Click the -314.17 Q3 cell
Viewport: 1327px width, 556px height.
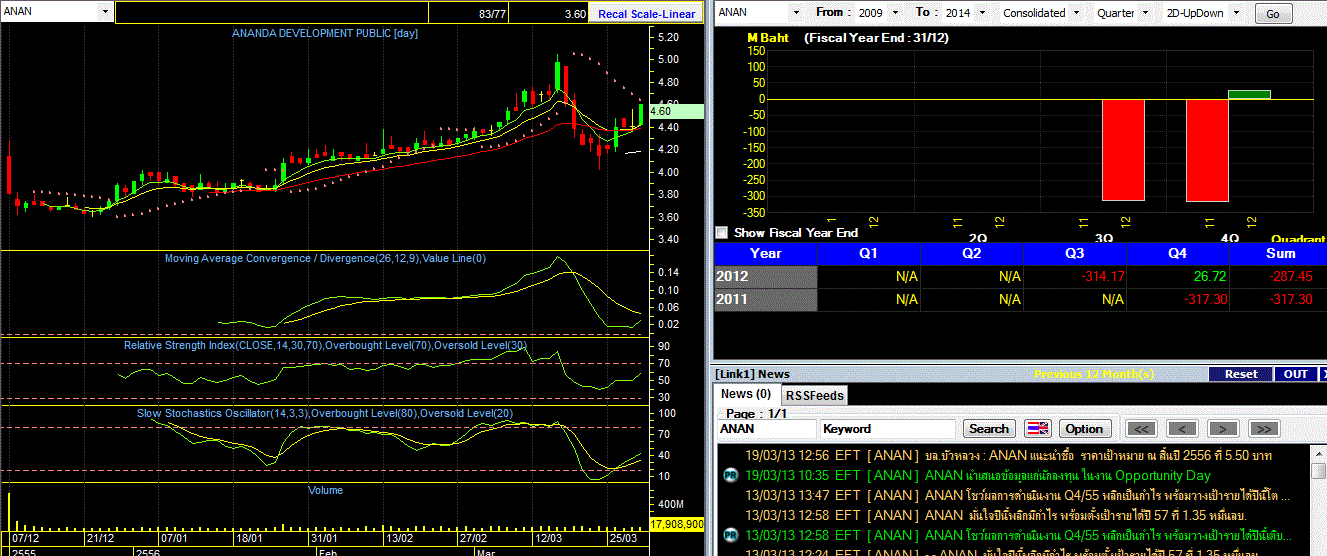1075,276
